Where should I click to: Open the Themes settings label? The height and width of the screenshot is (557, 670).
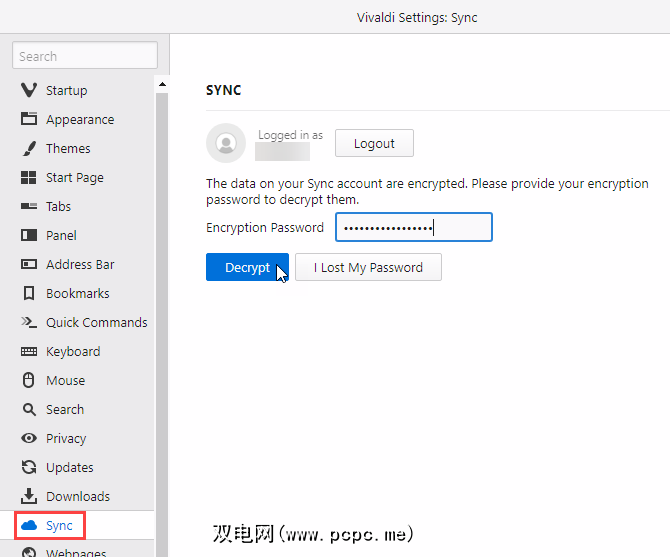(68, 148)
